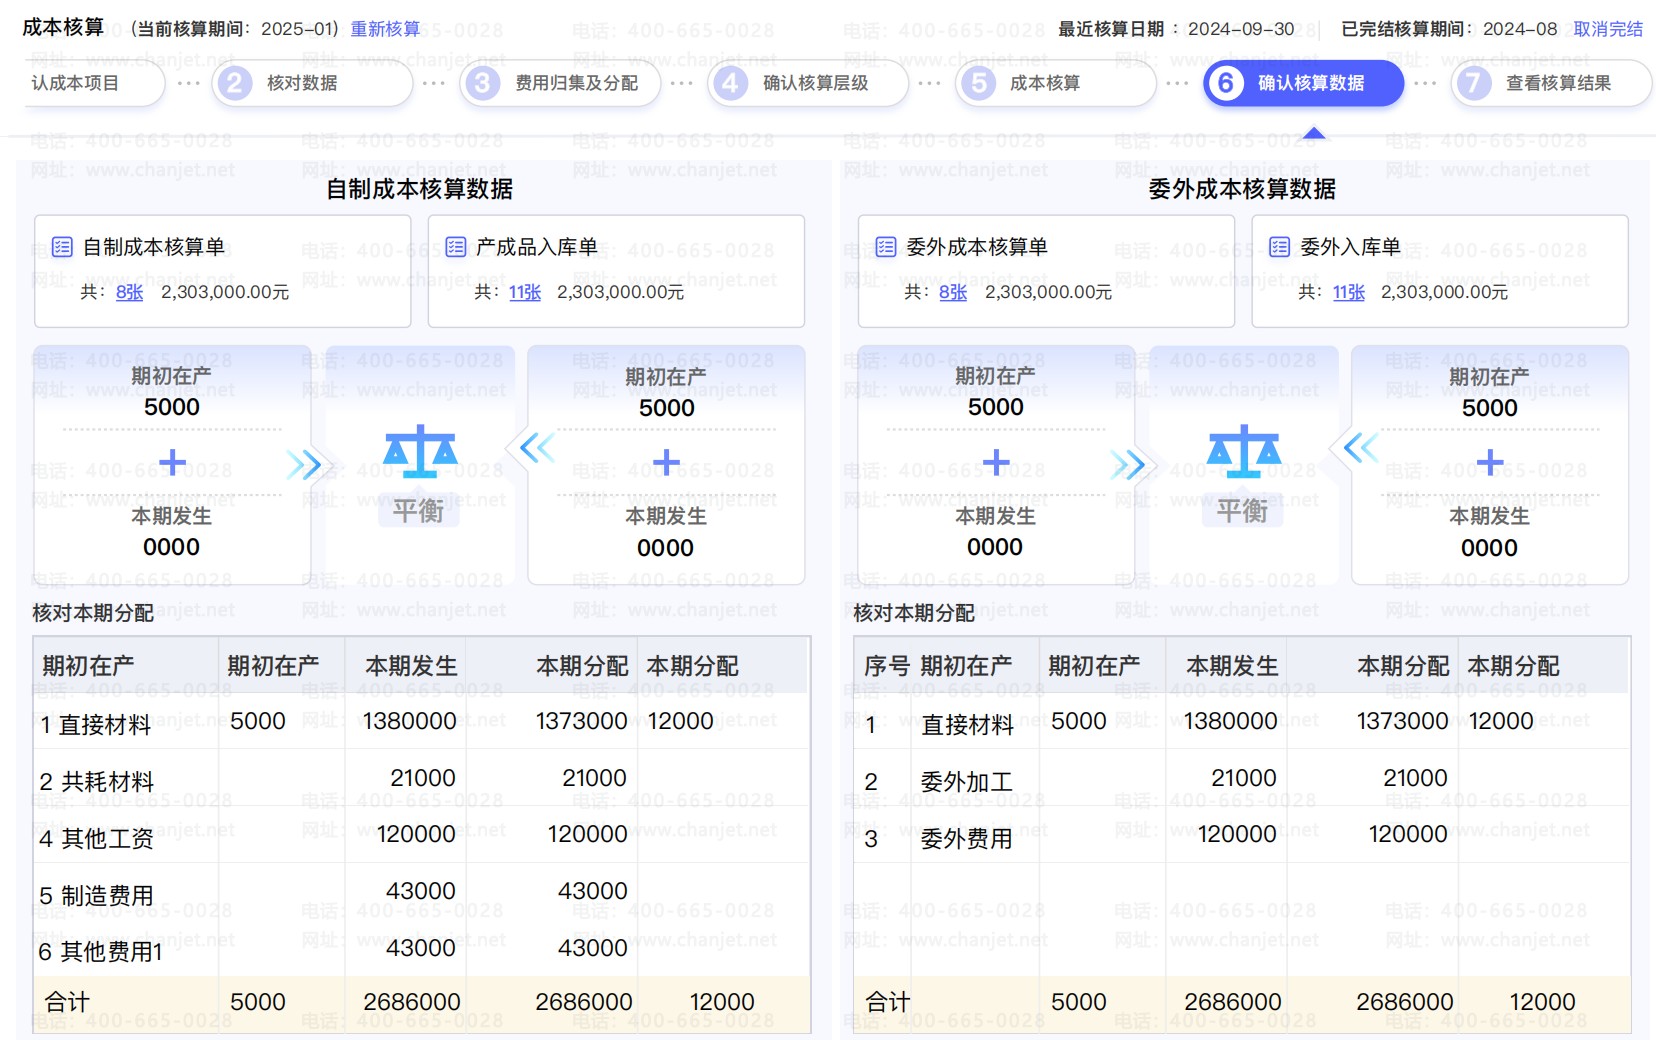This screenshot has width=1656, height=1040.
Task: Select 其他工资 row in left table
Action: coord(421,835)
